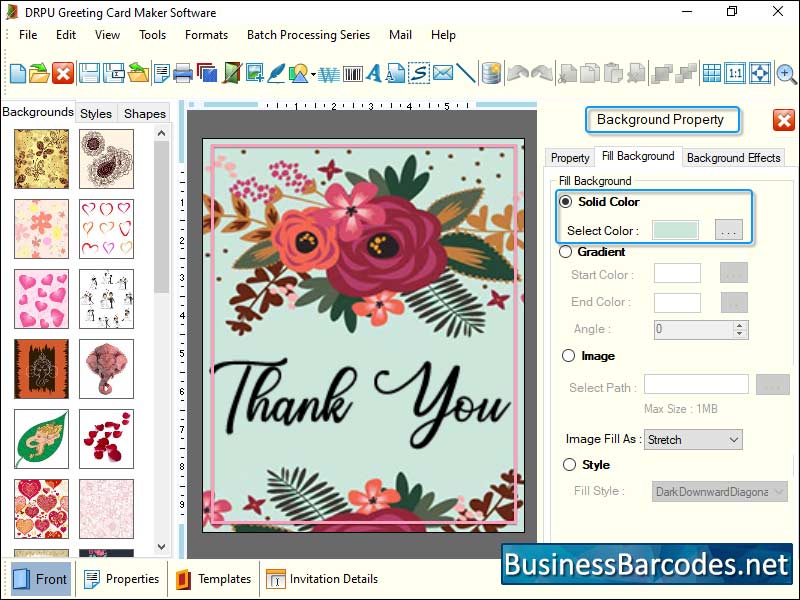This screenshot has height=600, width=800.
Task: Switch to the Background Effects tab
Action: [x=734, y=158]
